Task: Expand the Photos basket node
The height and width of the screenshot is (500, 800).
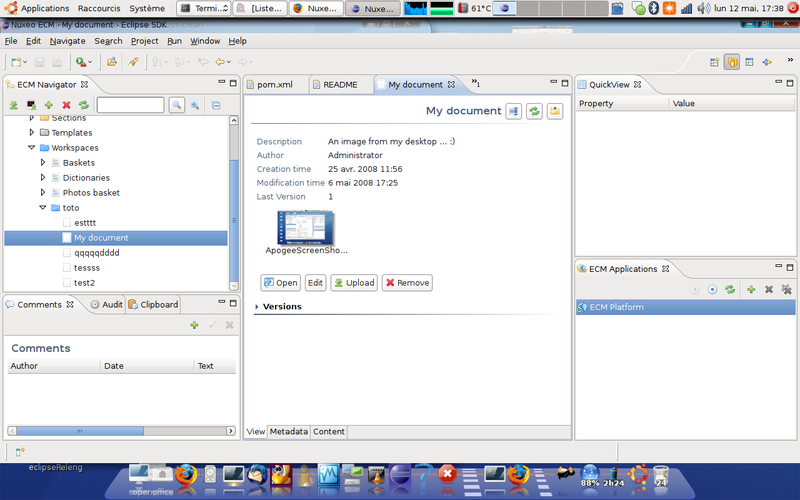Action: [43, 192]
